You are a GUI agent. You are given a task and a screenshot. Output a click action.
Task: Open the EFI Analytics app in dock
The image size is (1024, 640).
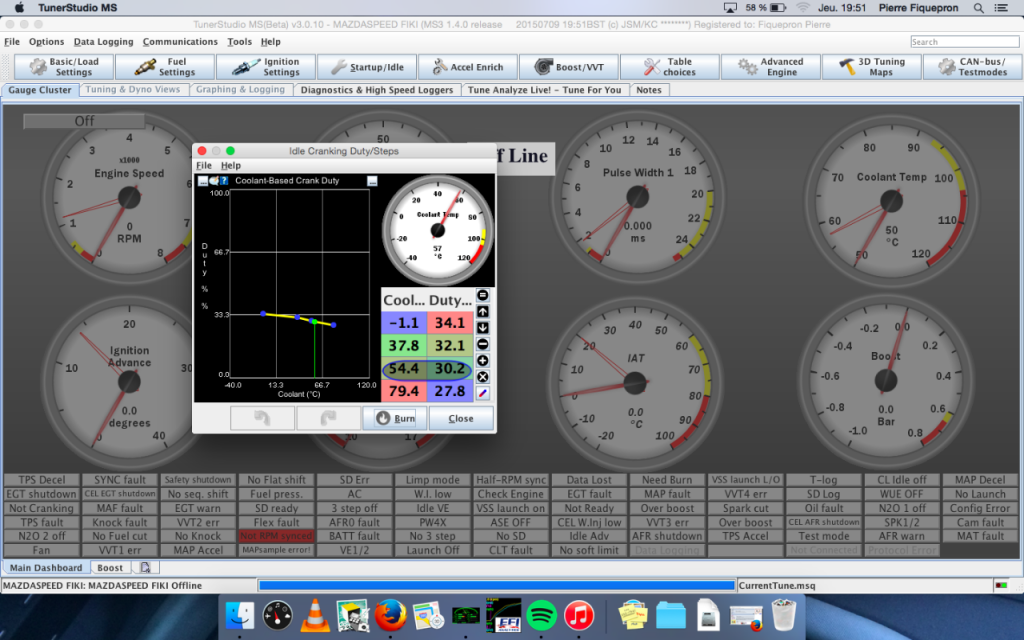pyautogui.click(x=504, y=616)
